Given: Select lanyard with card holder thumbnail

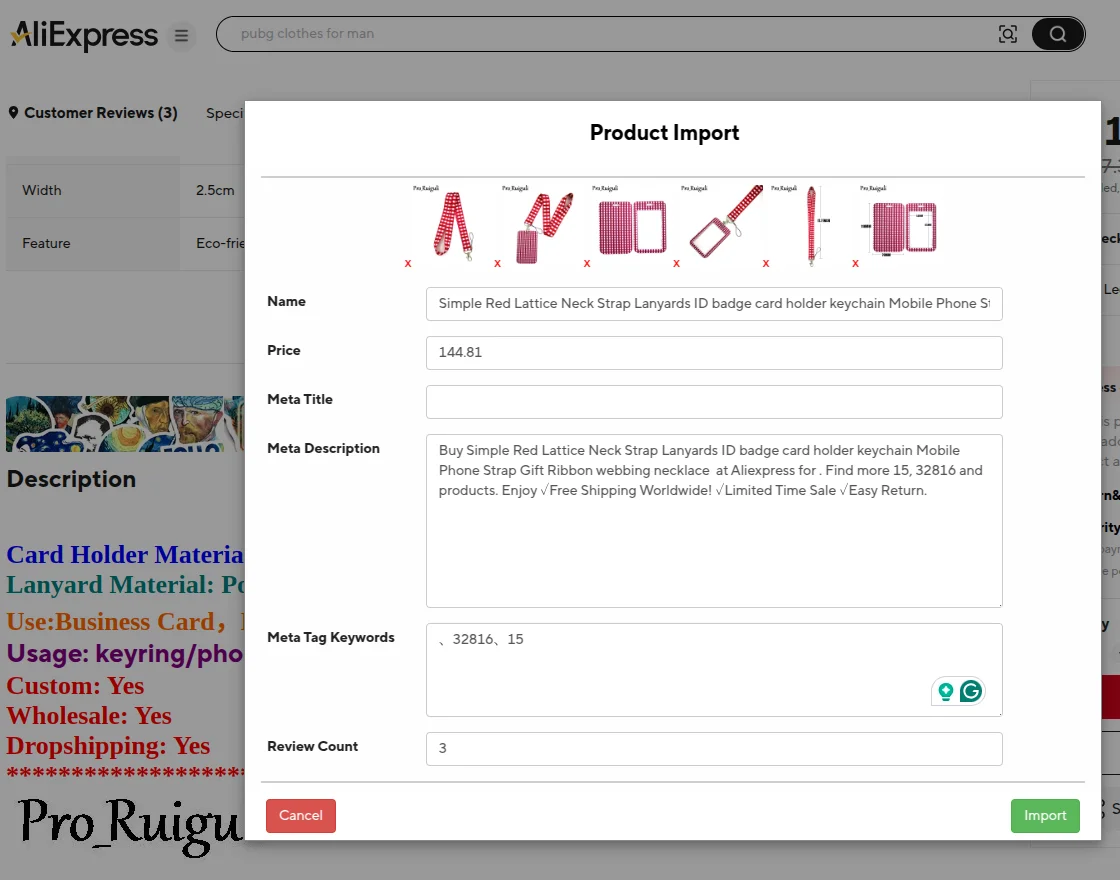Looking at the screenshot, I should coord(542,224).
